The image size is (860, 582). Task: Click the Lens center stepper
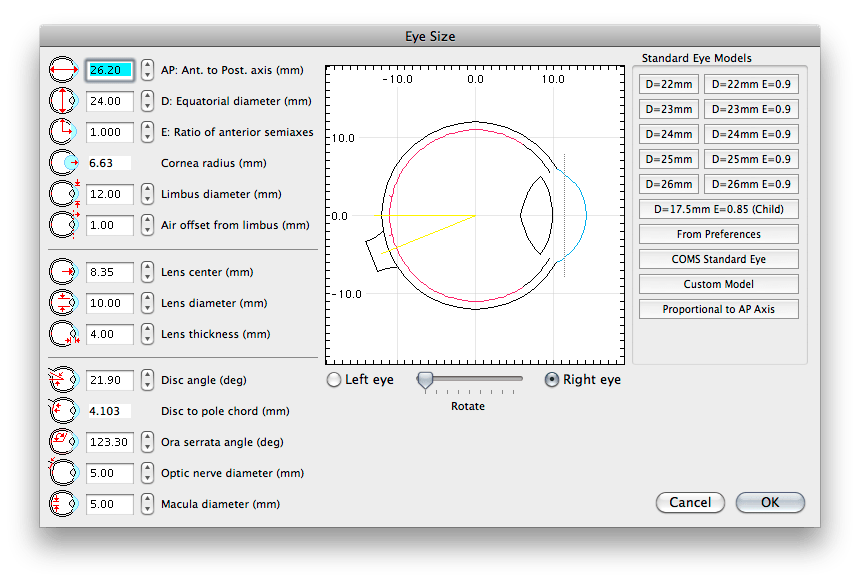tap(147, 272)
